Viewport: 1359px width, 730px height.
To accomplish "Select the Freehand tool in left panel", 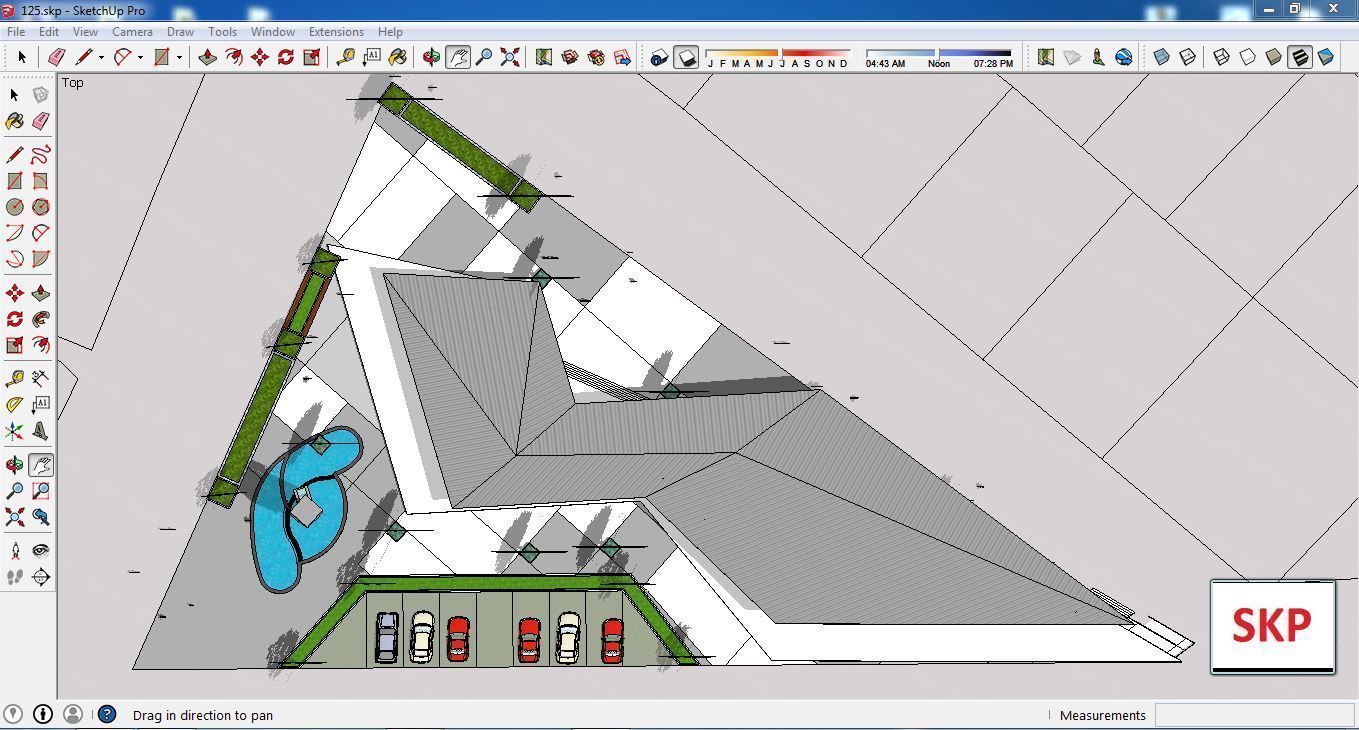I will point(40,155).
